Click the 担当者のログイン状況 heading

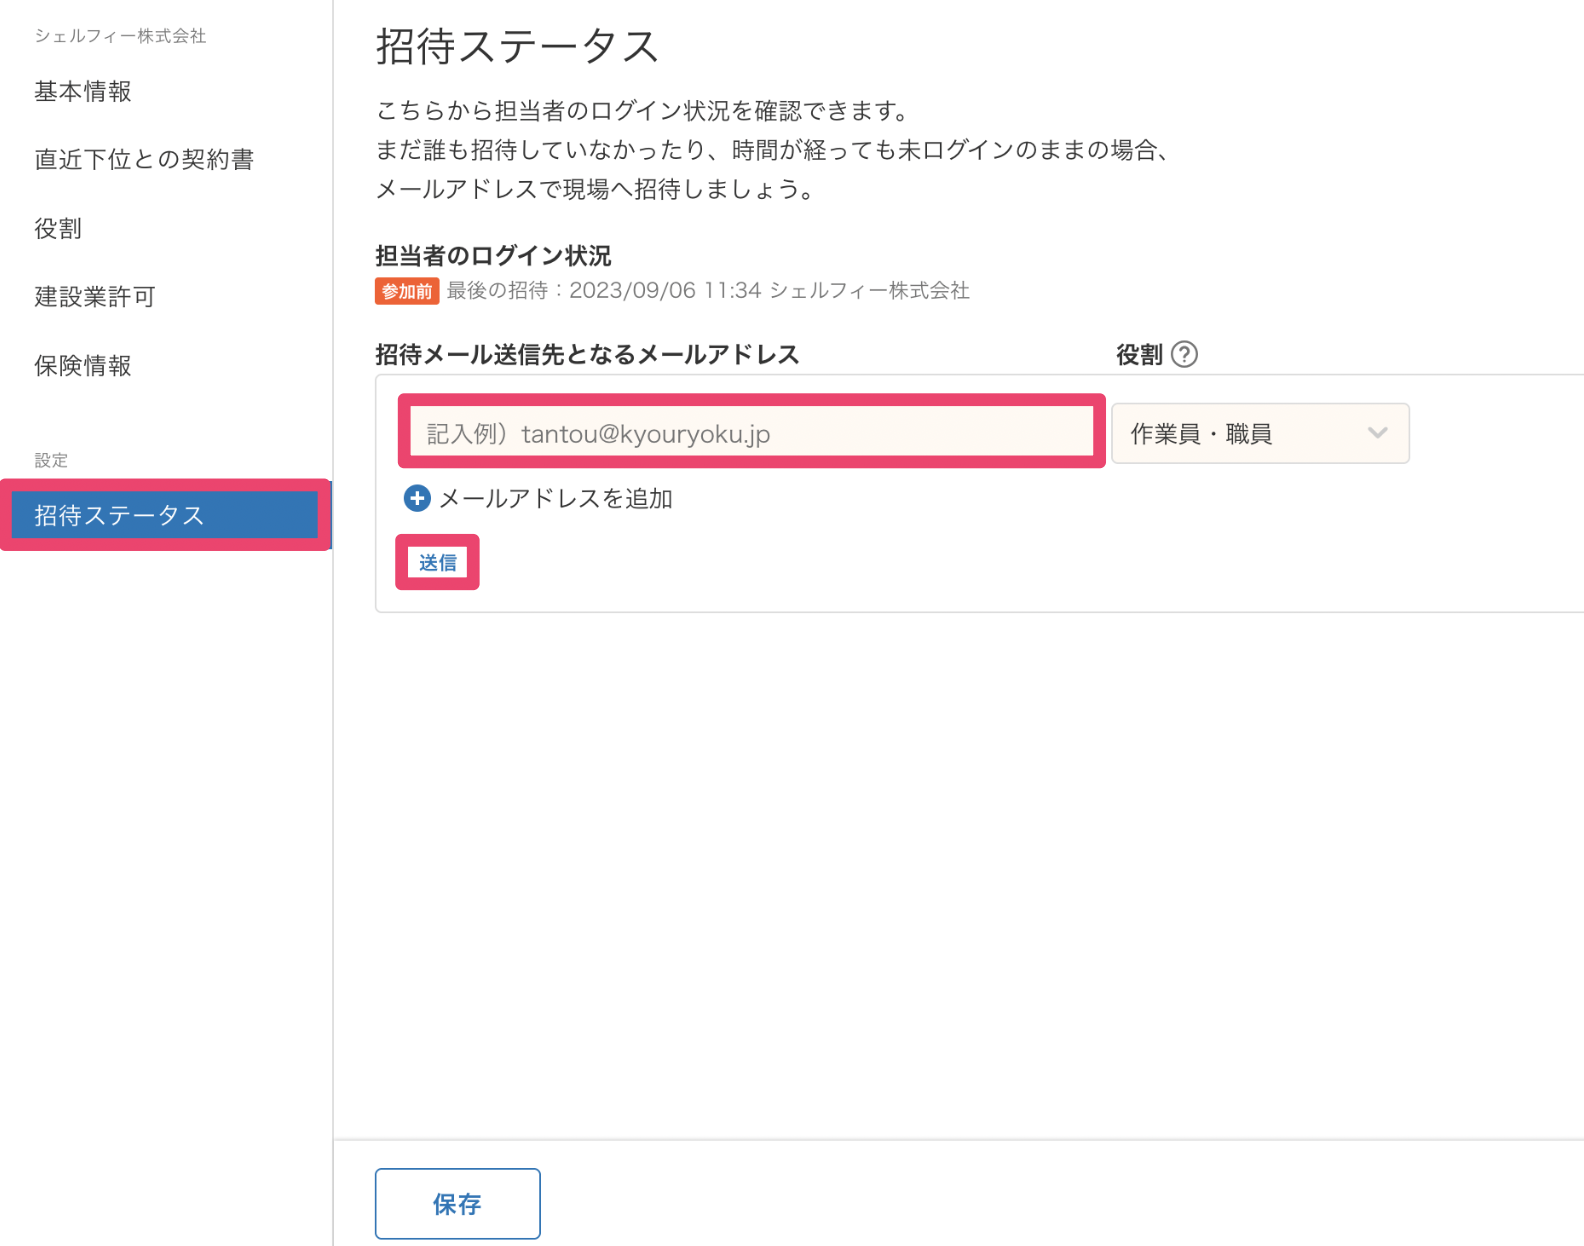click(493, 256)
